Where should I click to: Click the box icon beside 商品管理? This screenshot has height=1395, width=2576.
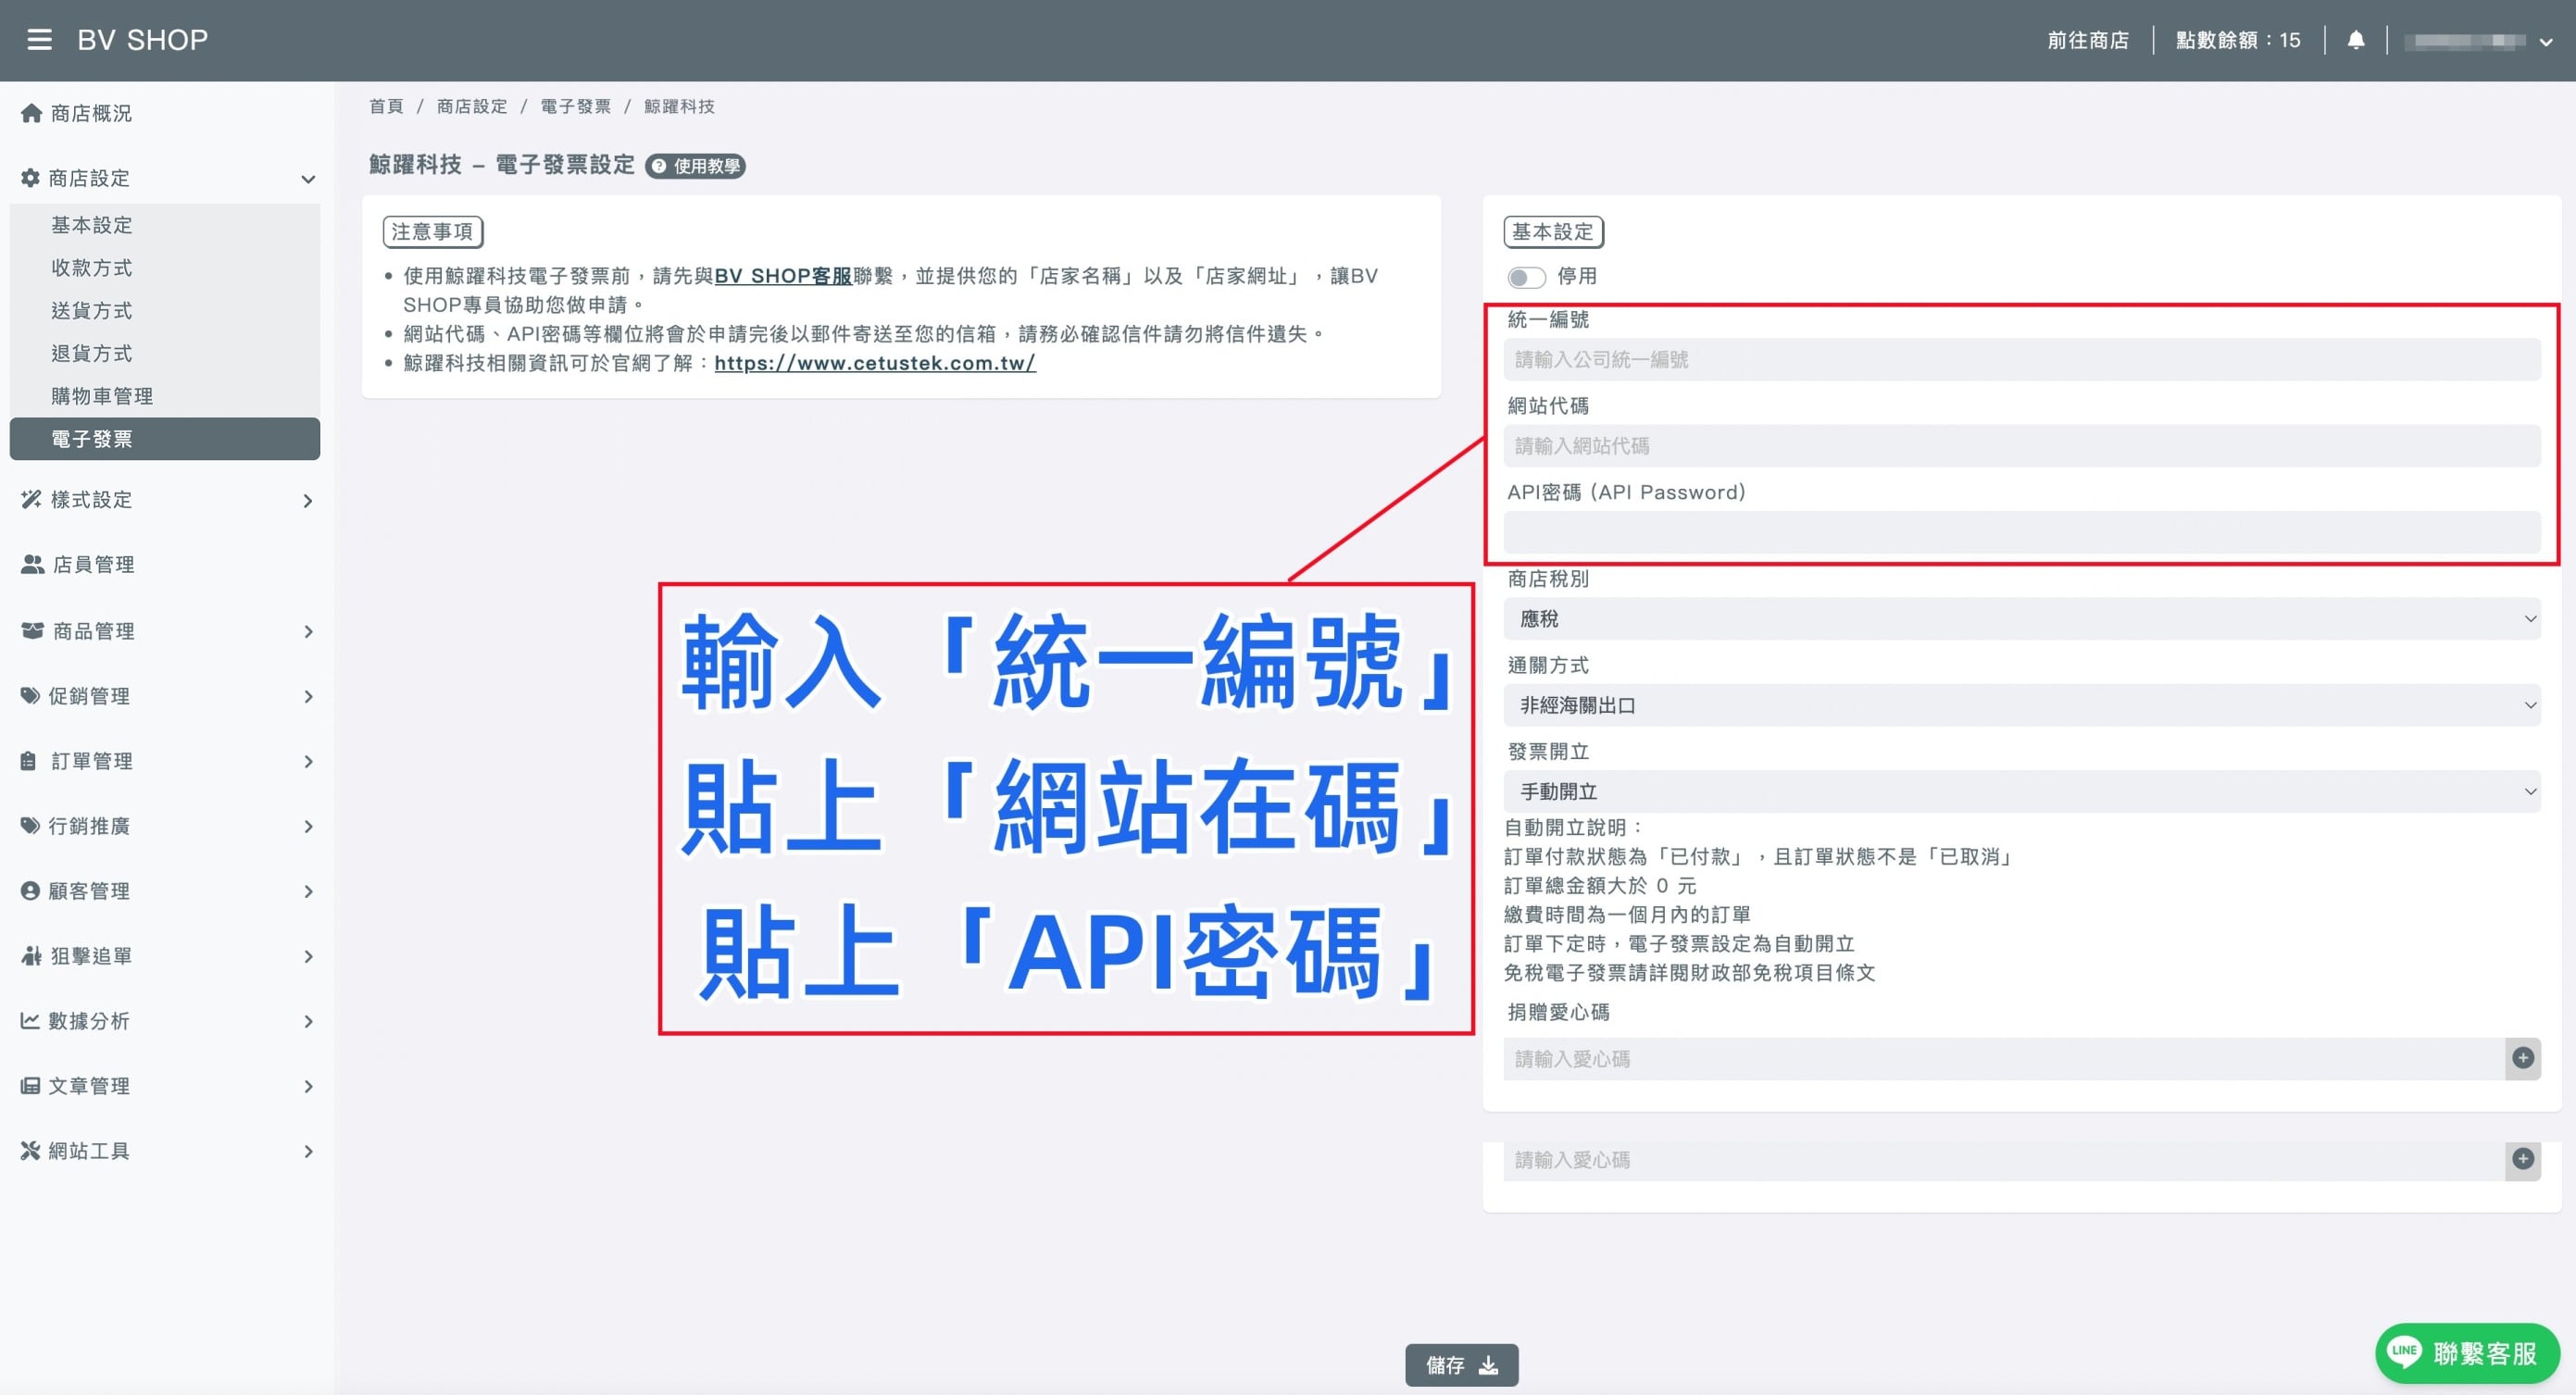coord(32,631)
